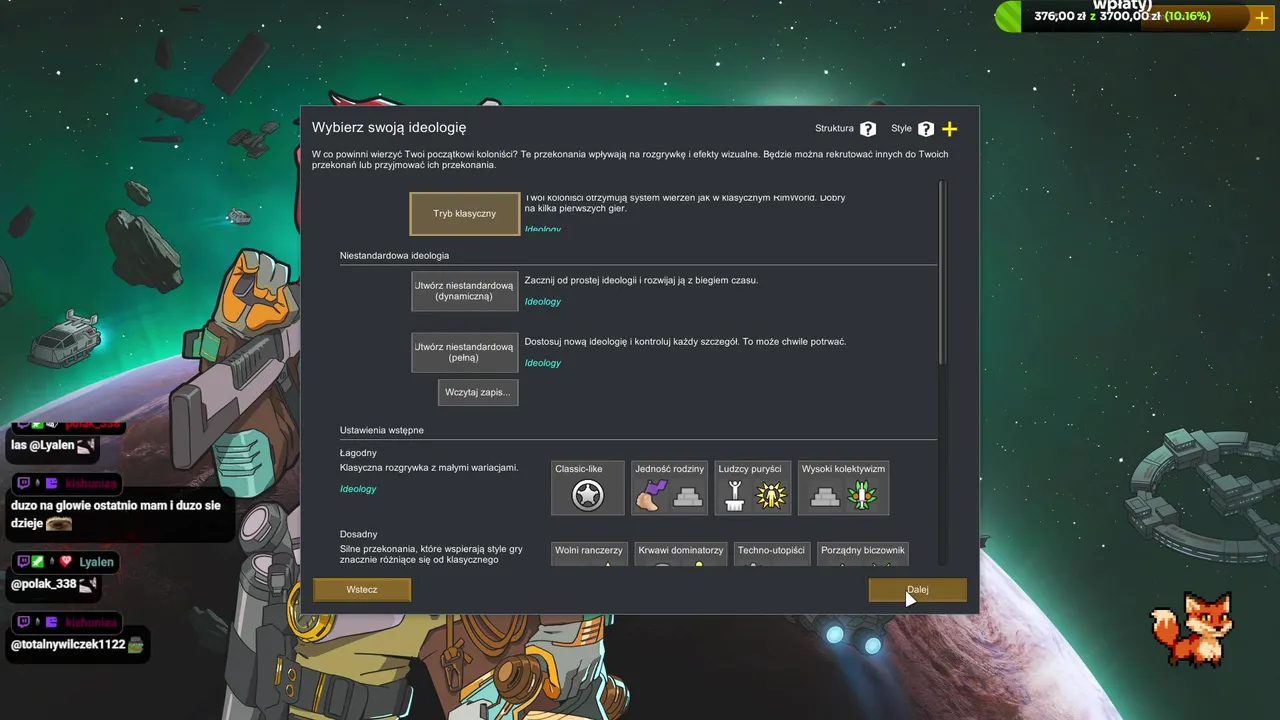
Task: Click the Struktura label
Action: pyautogui.click(x=834, y=129)
